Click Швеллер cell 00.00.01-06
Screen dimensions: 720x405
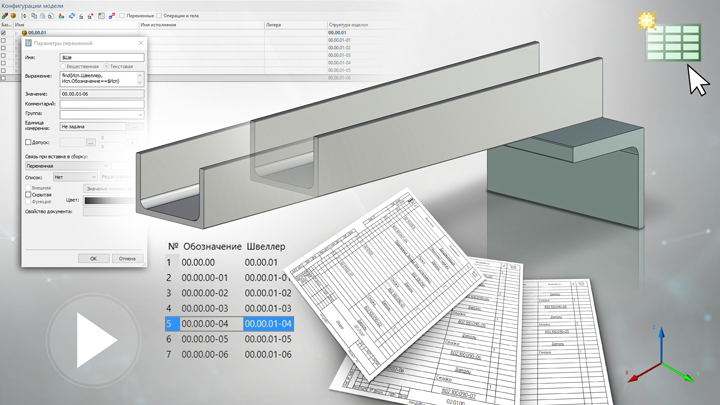click(268, 354)
